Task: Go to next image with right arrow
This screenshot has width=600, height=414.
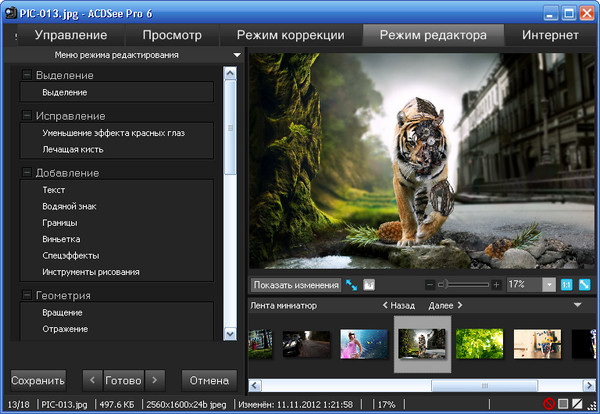Action: [154, 380]
